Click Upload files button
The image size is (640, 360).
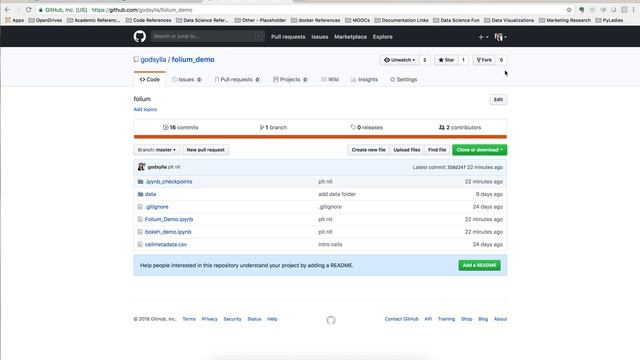coord(407,150)
